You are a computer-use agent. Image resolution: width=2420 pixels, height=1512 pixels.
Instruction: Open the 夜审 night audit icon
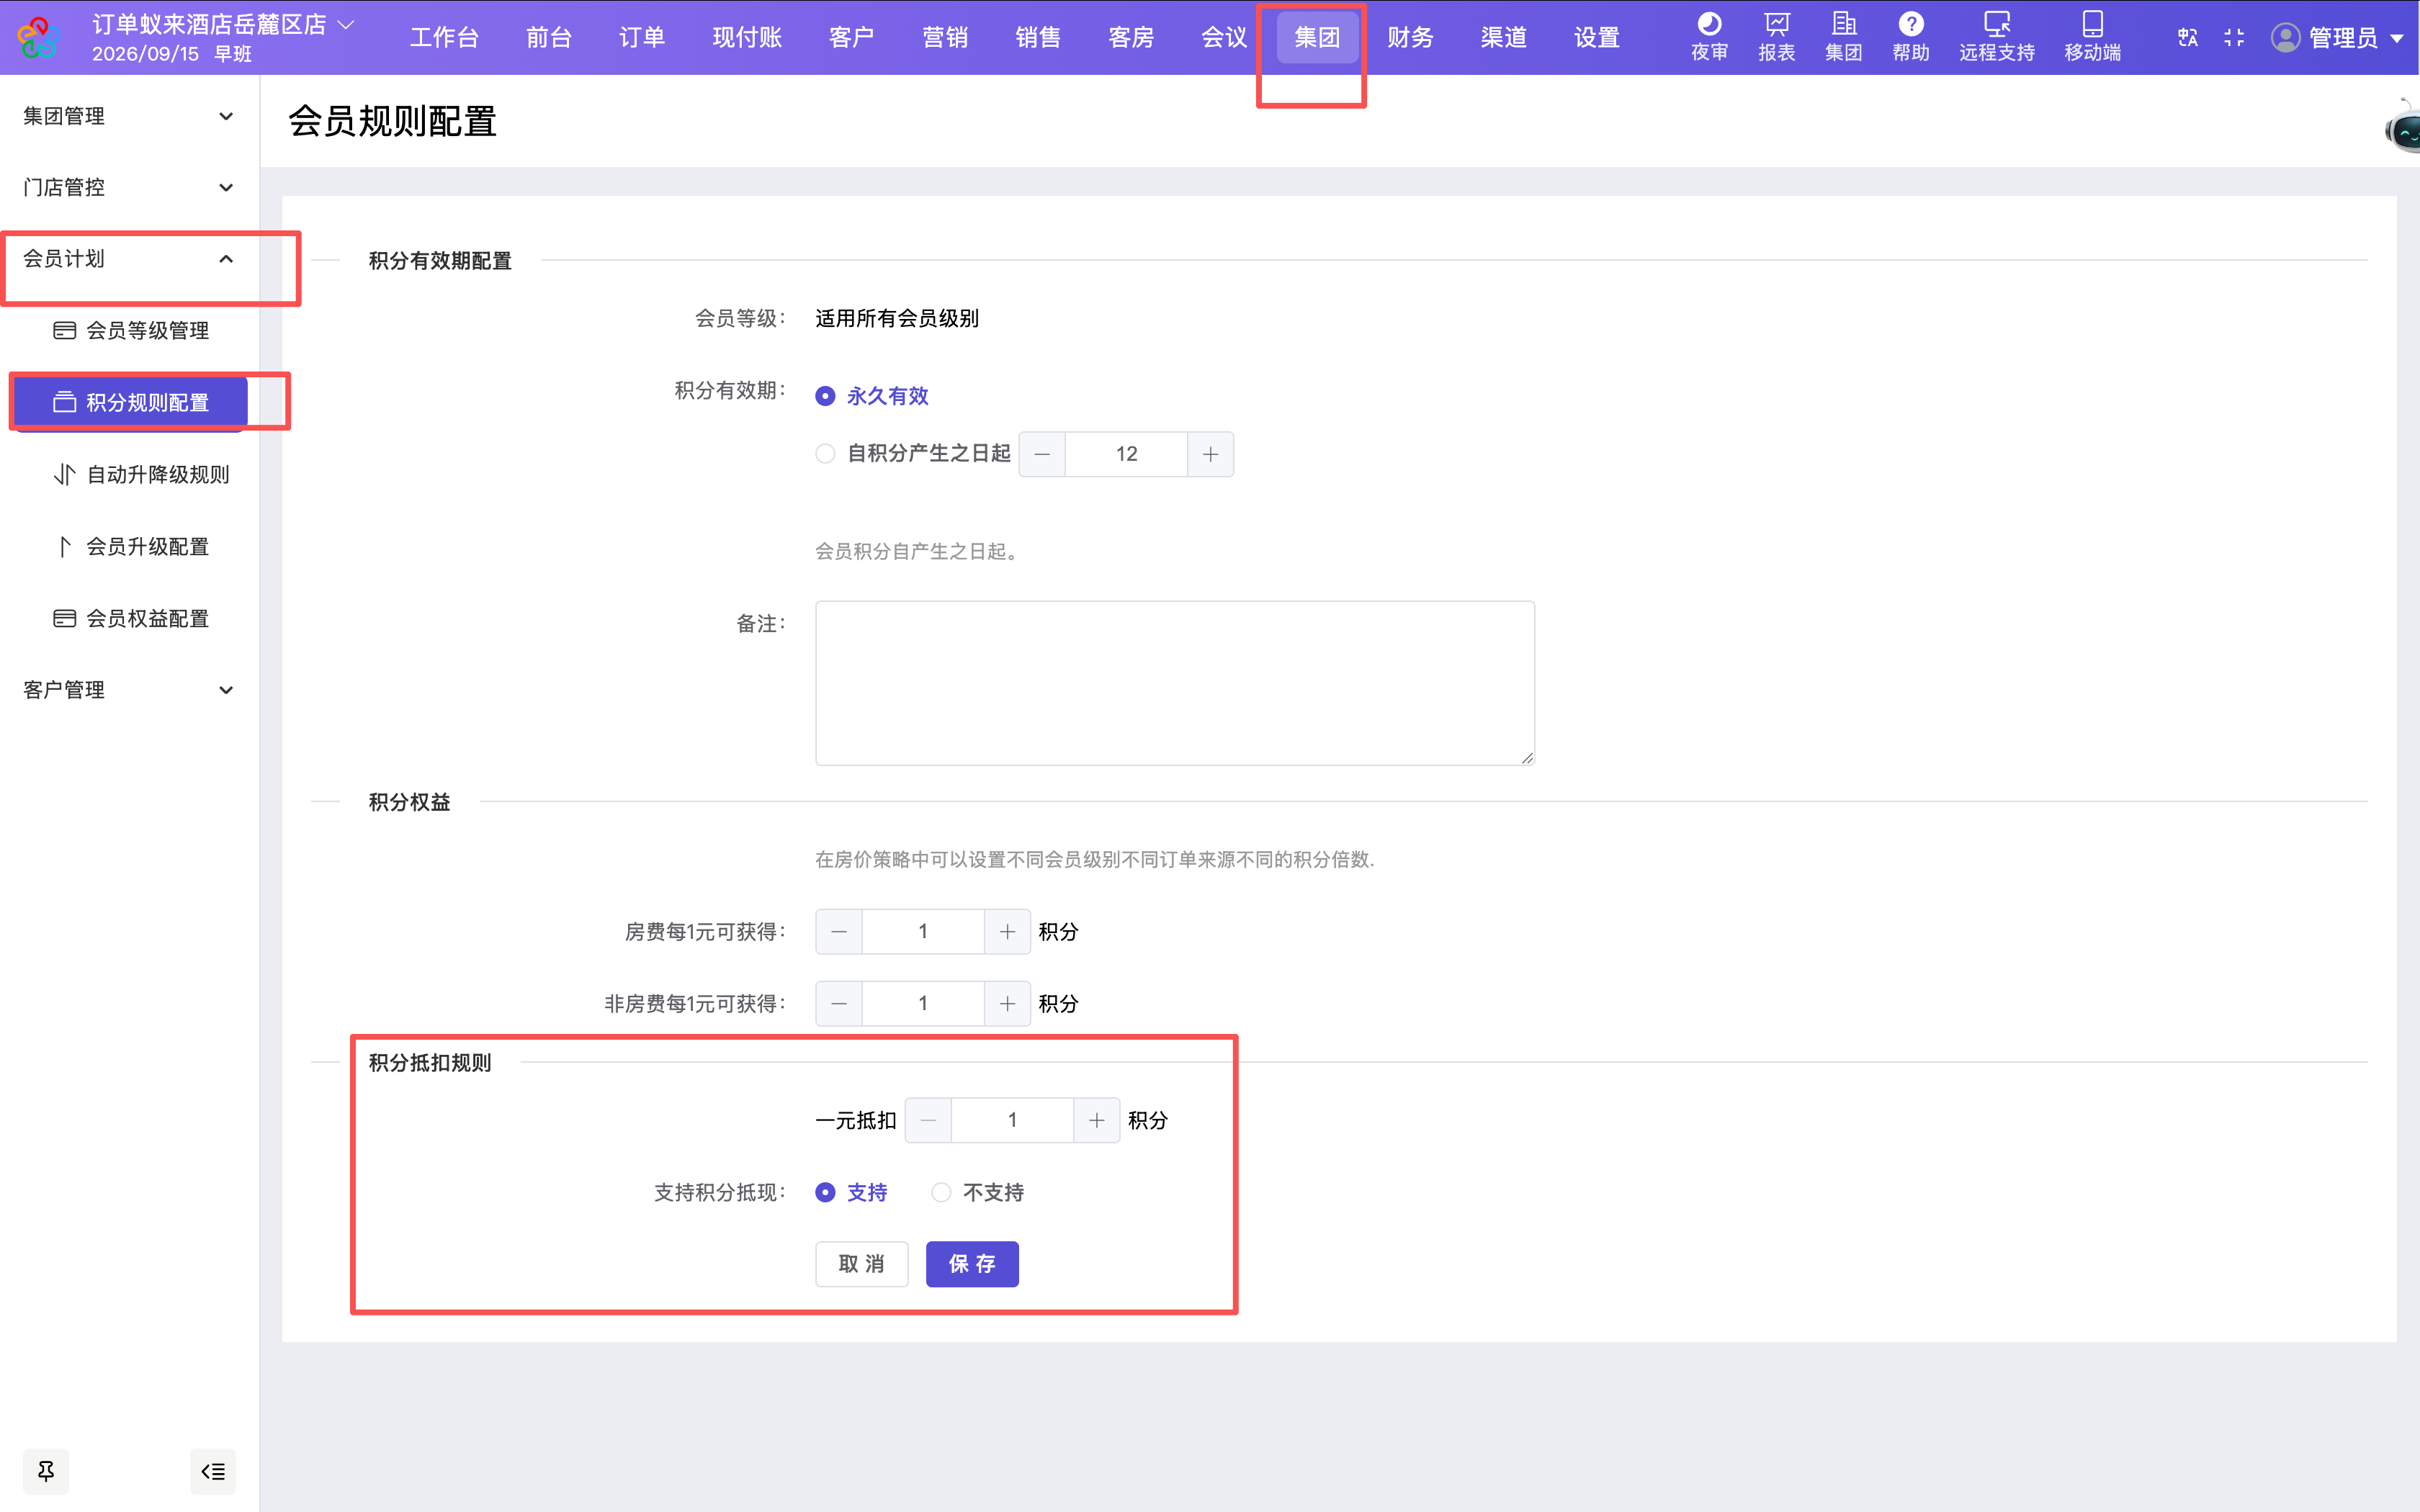point(1709,37)
